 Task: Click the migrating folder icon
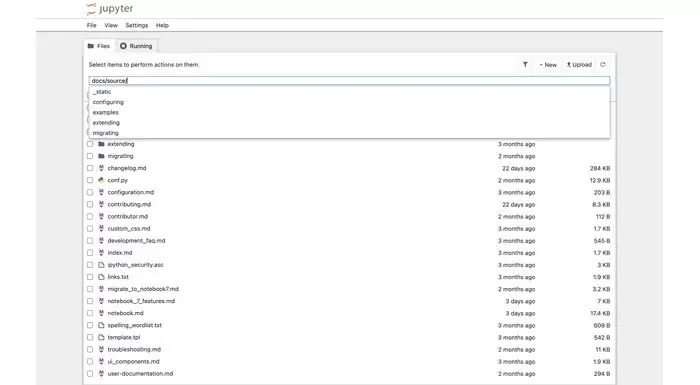[101, 156]
